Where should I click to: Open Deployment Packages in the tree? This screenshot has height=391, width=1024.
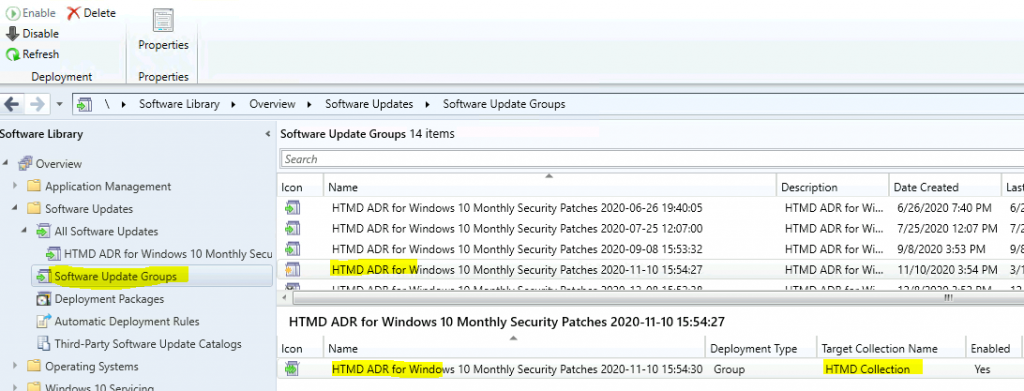(x=109, y=299)
